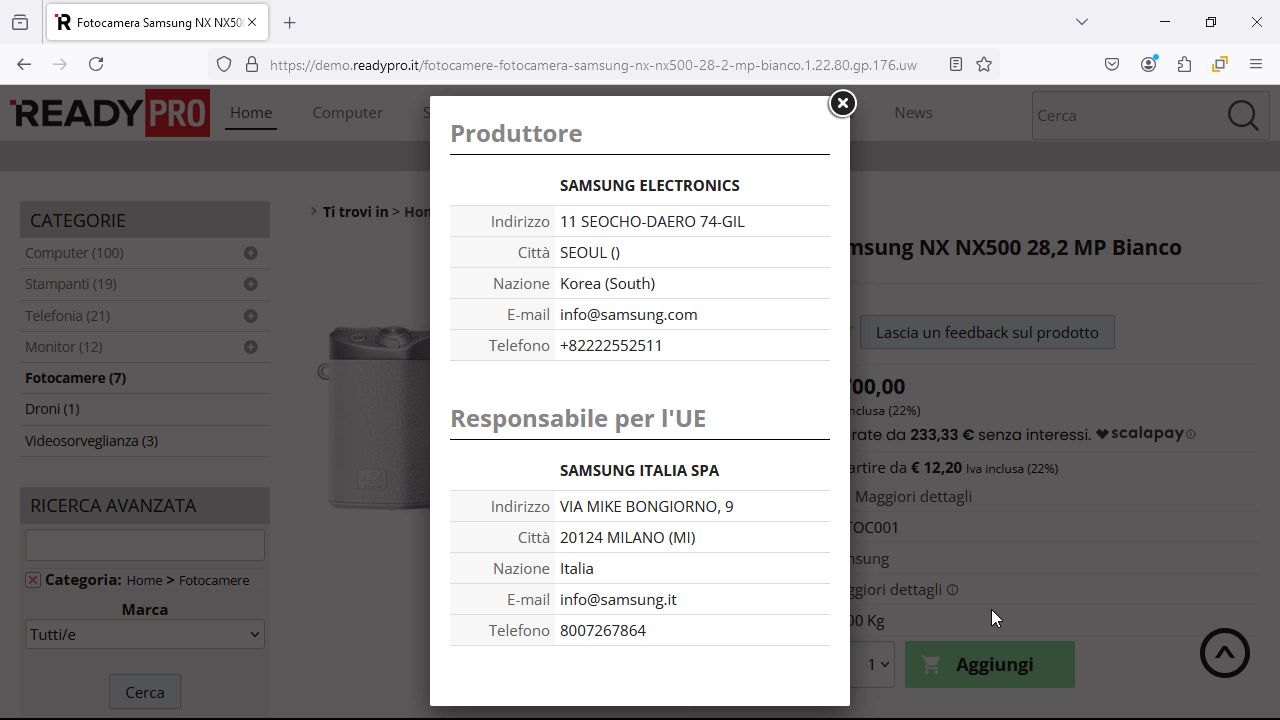The height and width of the screenshot is (720, 1280).
Task: Click SAMSUNG ELECTRONICS heading
Action: [x=650, y=186]
